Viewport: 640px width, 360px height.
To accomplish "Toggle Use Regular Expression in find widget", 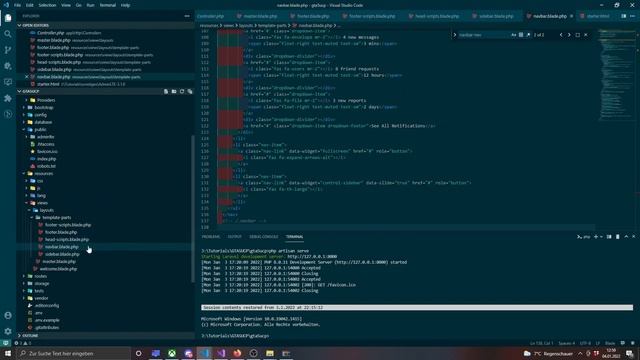I will [528, 35].
